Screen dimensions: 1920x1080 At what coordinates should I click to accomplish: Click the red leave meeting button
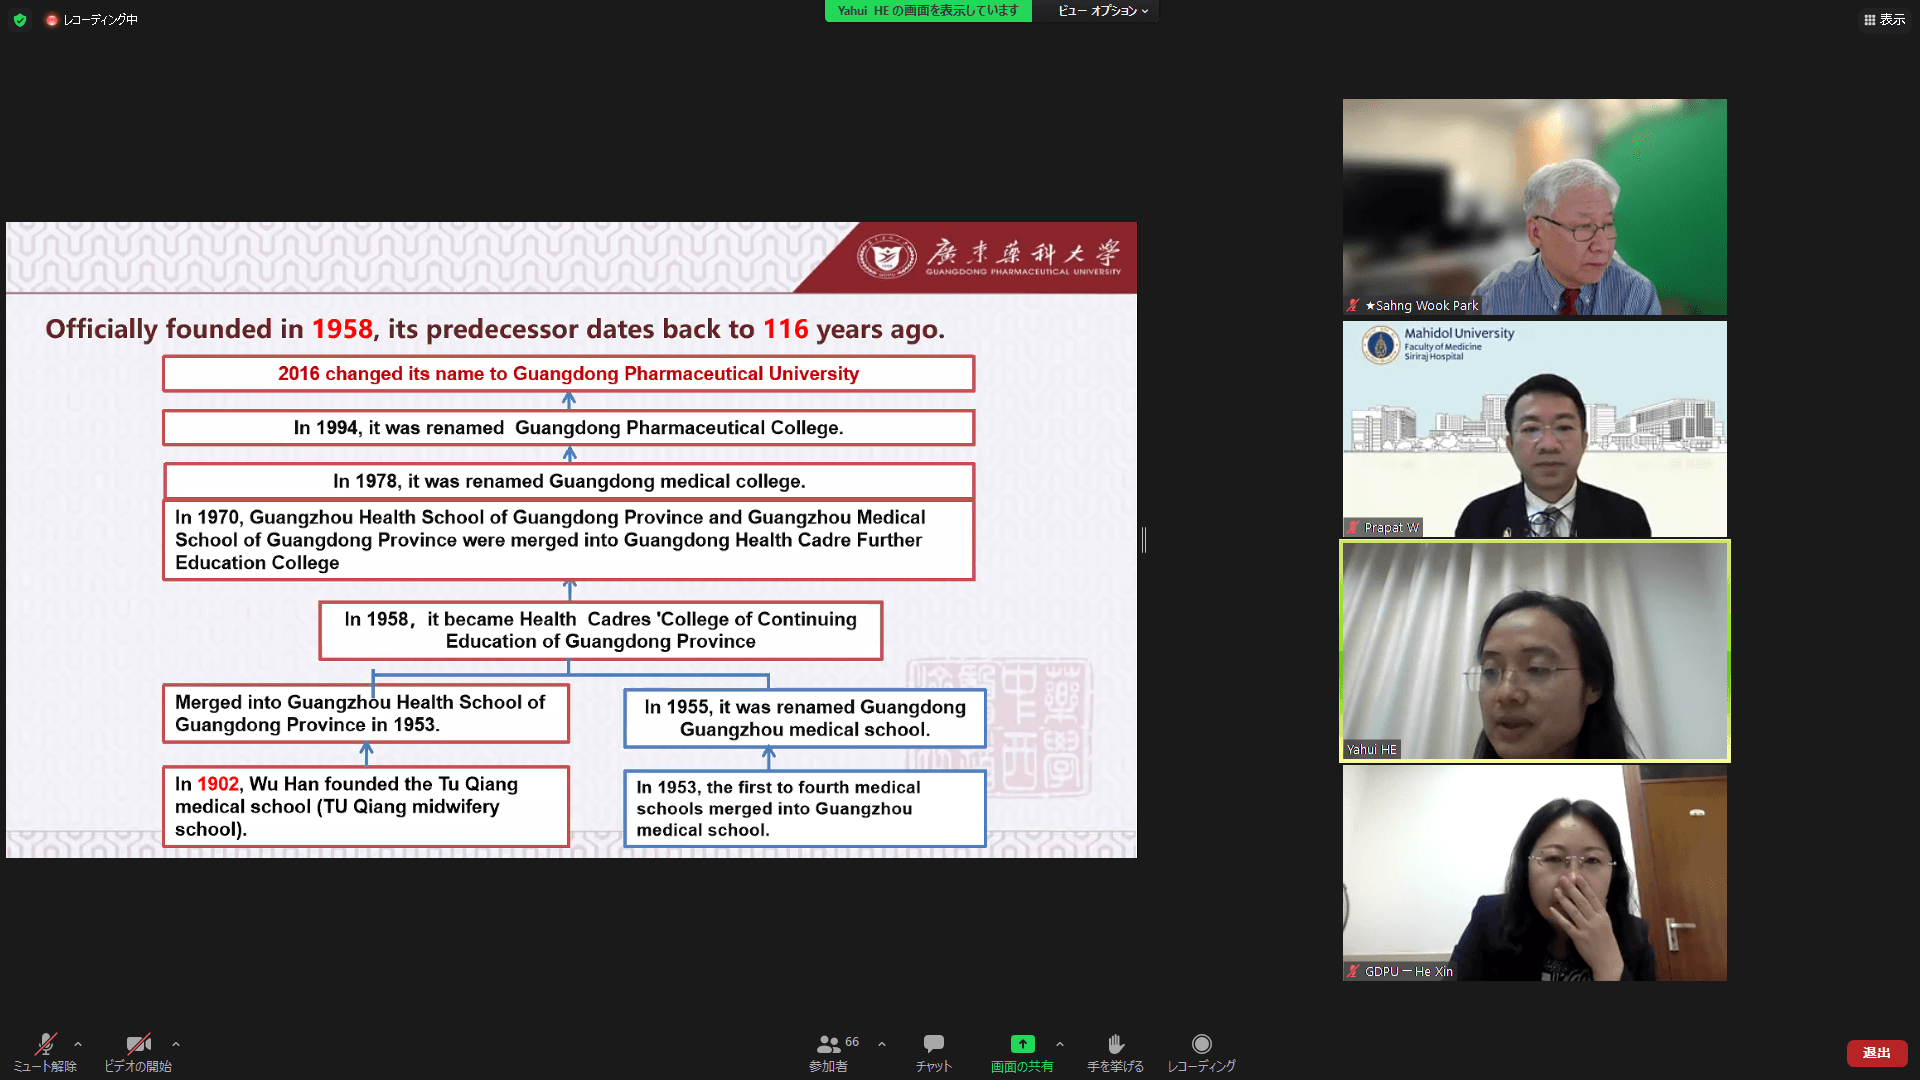pyautogui.click(x=1876, y=1053)
